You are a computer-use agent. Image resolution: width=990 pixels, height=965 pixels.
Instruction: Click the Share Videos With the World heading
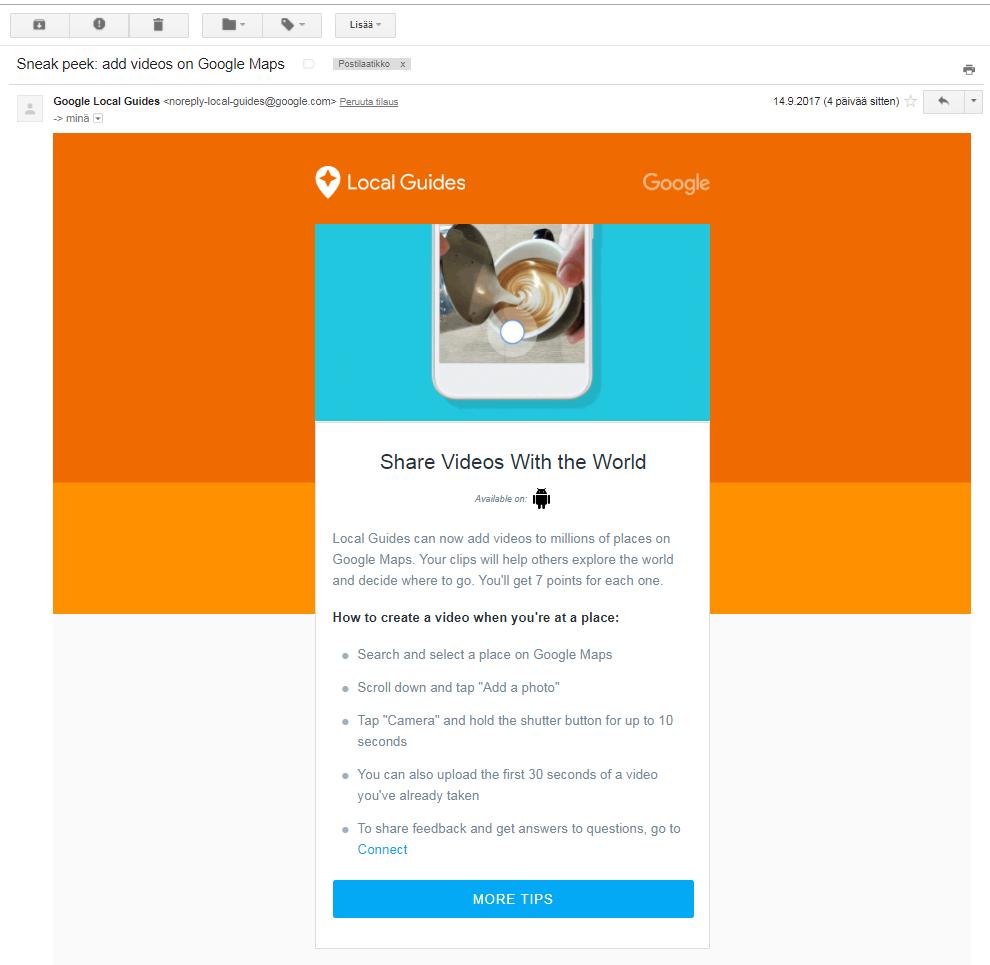coord(513,462)
